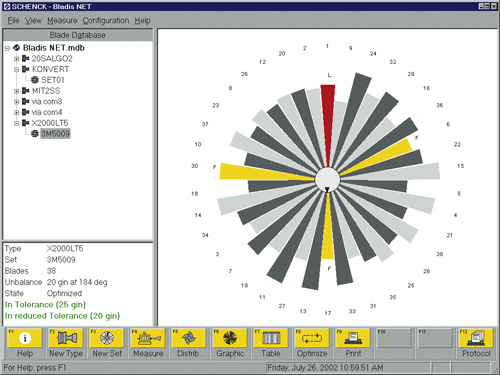500x375 pixels.
Task: Start the F4 Measure function
Action: tap(148, 338)
